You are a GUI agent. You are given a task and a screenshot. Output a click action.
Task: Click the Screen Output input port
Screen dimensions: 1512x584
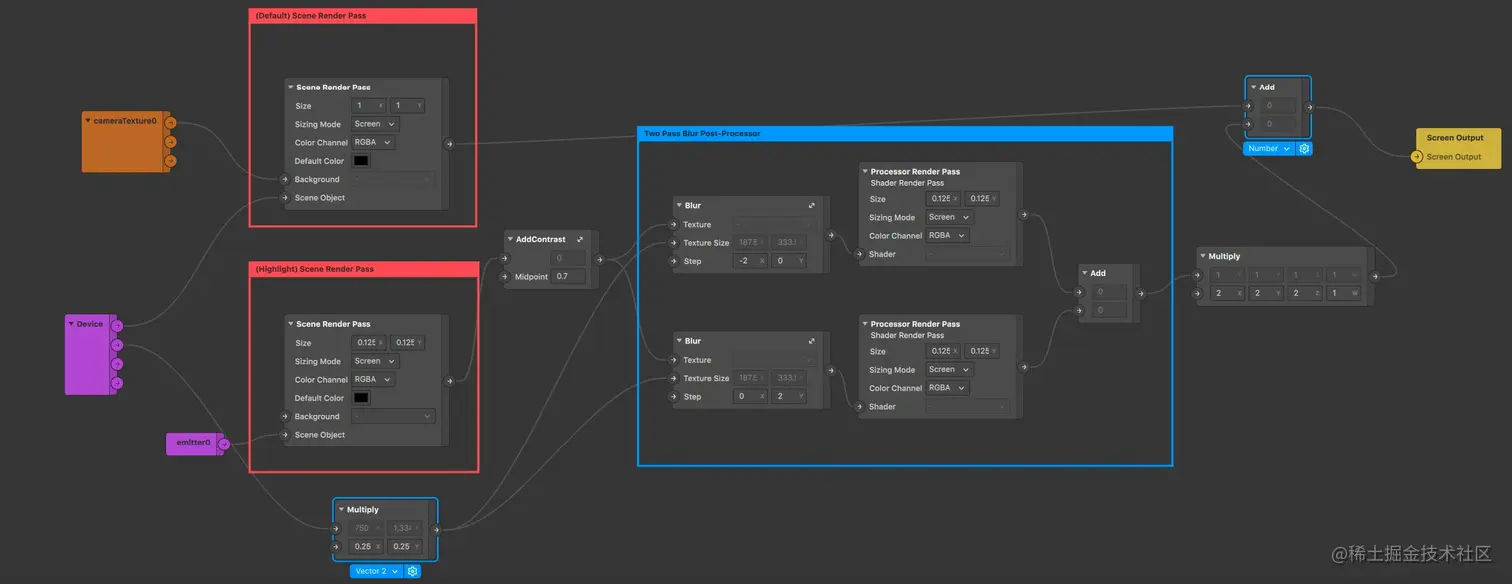(1416, 157)
